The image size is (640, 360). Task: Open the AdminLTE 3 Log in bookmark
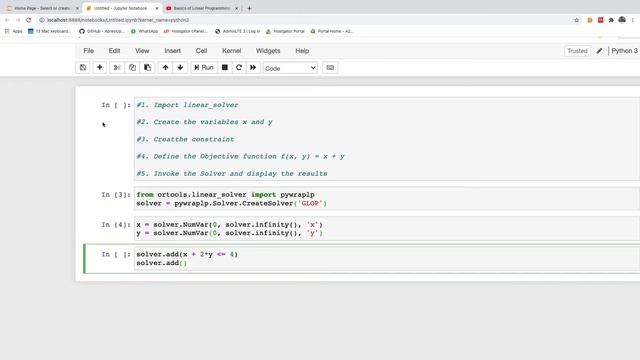pyautogui.click(x=237, y=31)
